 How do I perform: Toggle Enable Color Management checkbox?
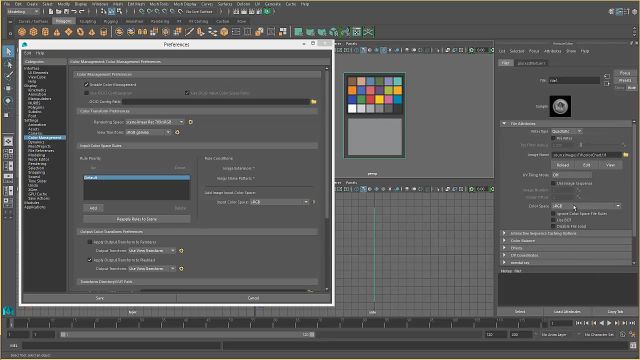pos(86,84)
